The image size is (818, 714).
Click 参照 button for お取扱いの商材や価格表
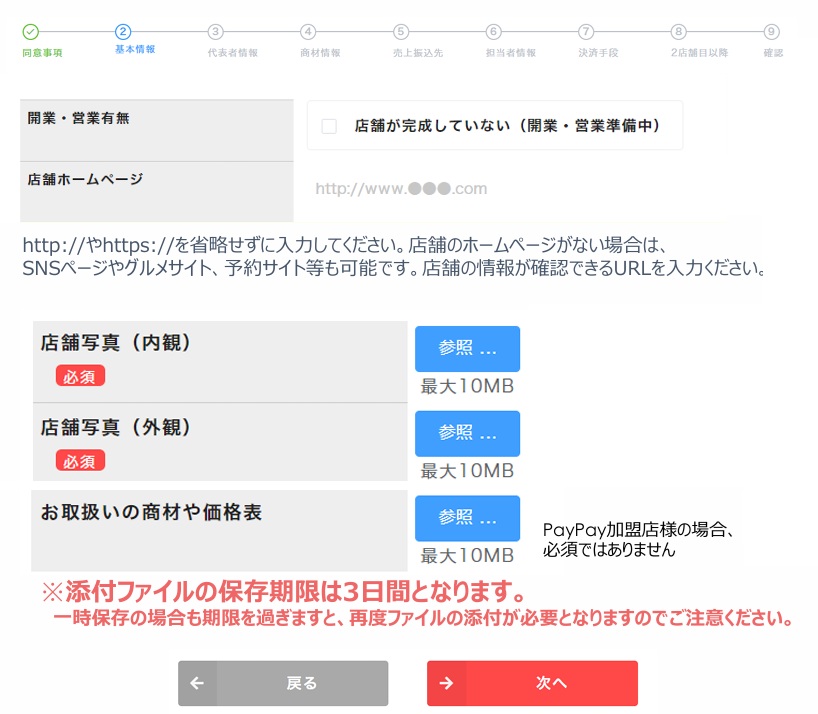467,518
